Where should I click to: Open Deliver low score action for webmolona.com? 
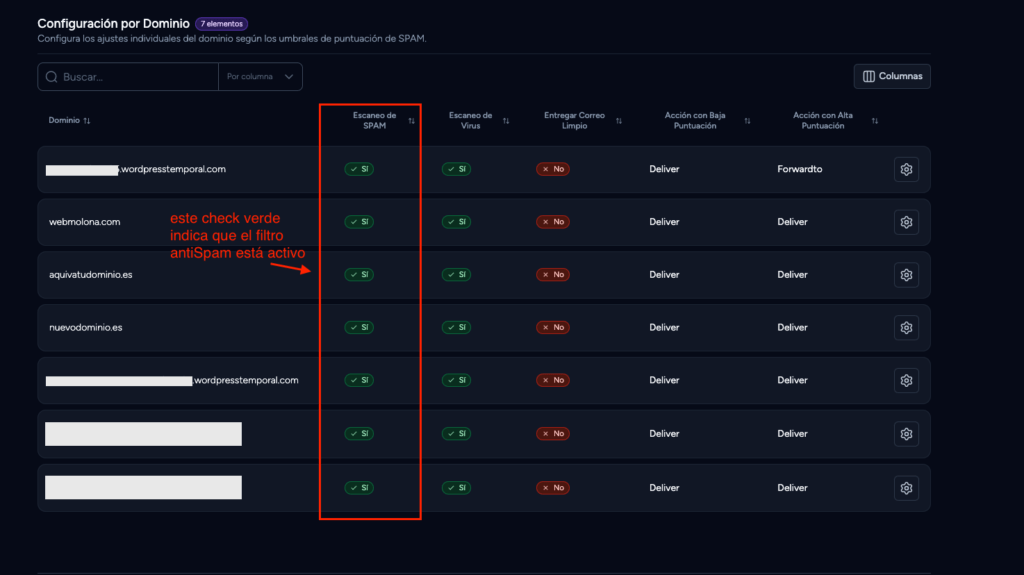click(x=664, y=222)
